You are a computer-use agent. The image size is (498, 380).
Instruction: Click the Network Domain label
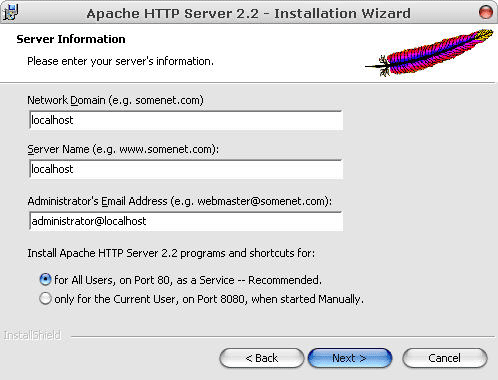(x=115, y=100)
